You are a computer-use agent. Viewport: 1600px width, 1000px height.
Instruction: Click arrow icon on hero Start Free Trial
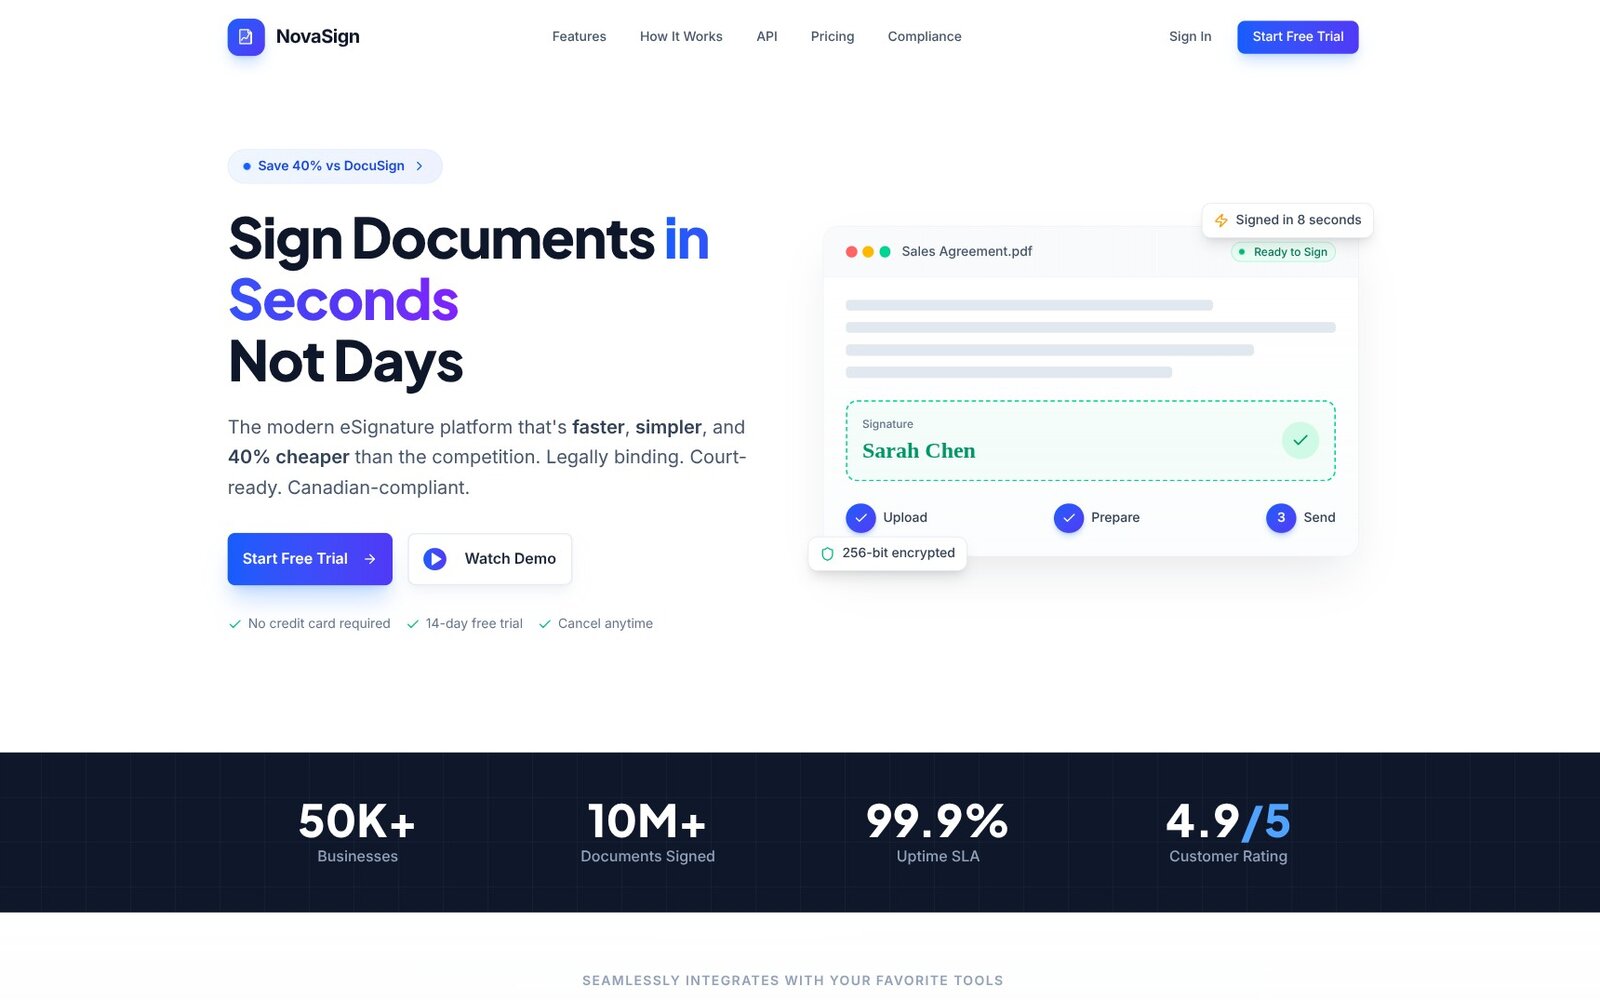370,559
